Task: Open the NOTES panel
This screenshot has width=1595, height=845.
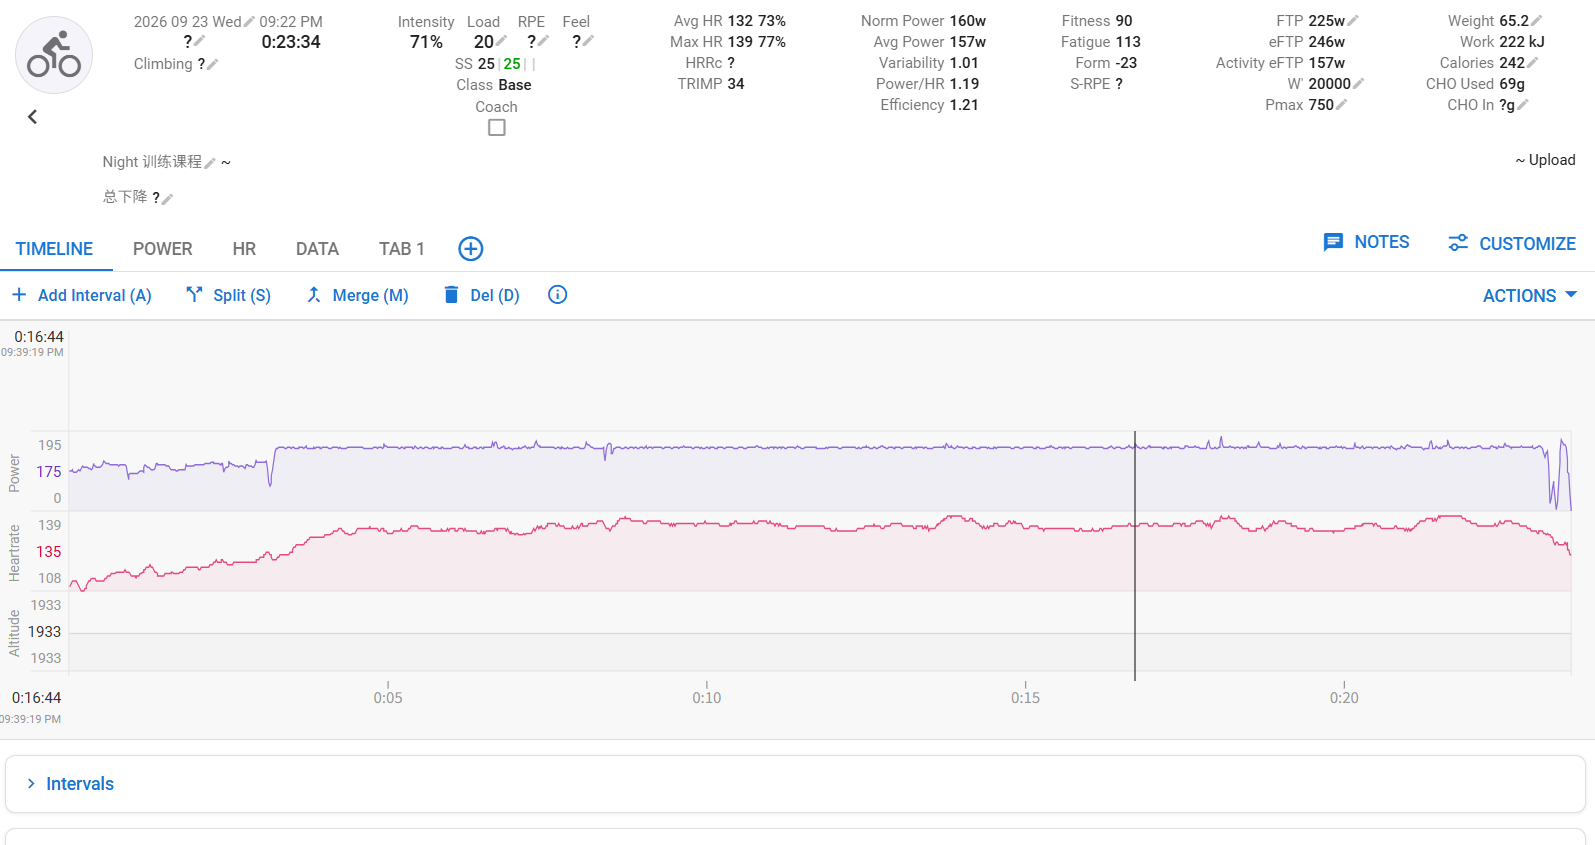Action: pos(1366,242)
